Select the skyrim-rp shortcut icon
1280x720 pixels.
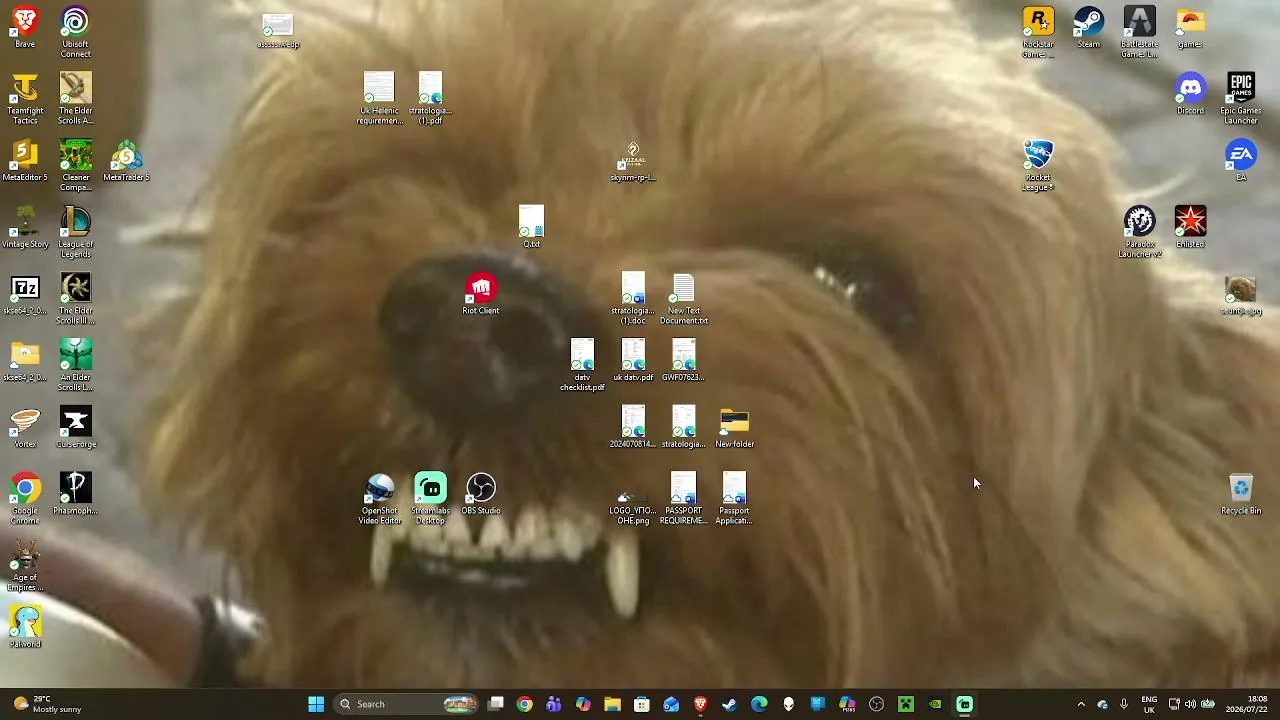pos(633,161)
